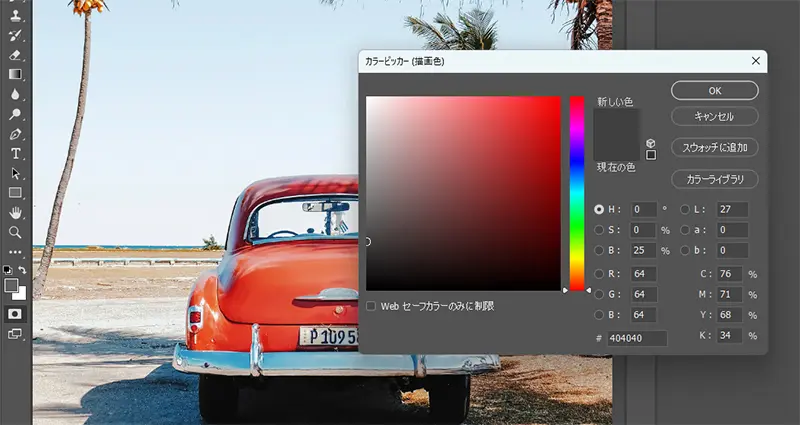Select the B brightness radio button

599,251
